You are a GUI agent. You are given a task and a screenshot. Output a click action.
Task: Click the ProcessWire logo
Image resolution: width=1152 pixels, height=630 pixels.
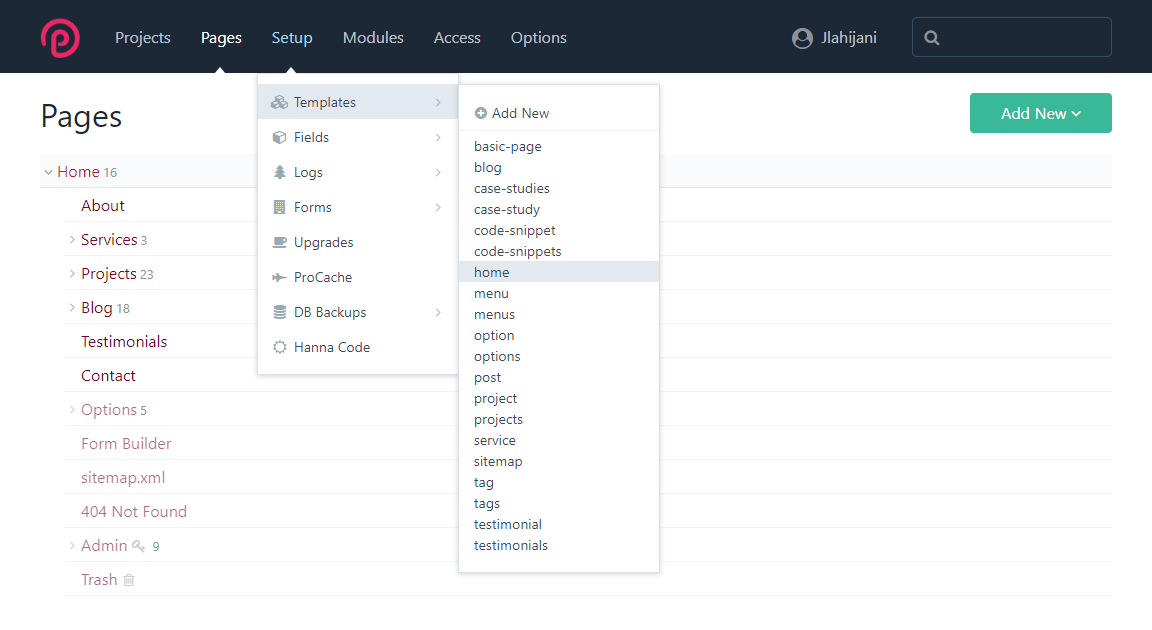click(x=59, y=37)
